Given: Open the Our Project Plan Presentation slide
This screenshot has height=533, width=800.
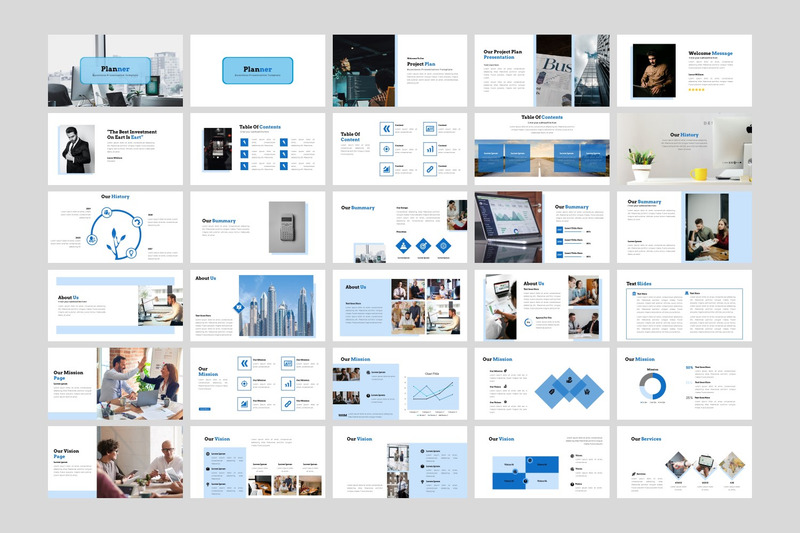Looking at the screenshot, I should pyautogui.click(x=542, y=71).
